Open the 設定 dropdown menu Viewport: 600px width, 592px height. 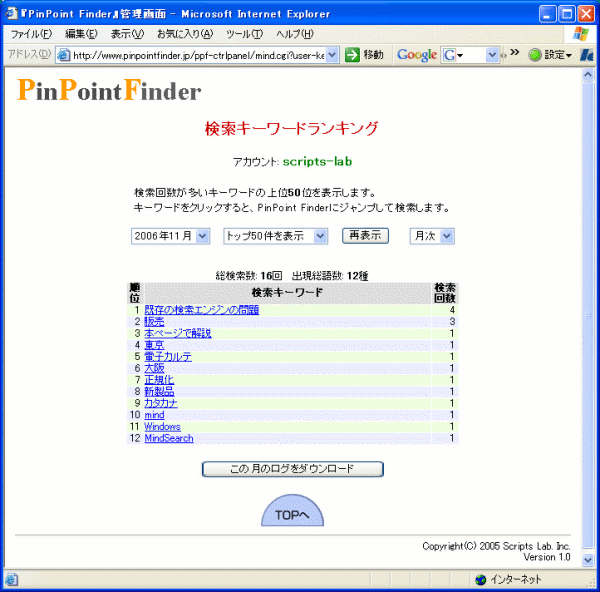[558, 55]
